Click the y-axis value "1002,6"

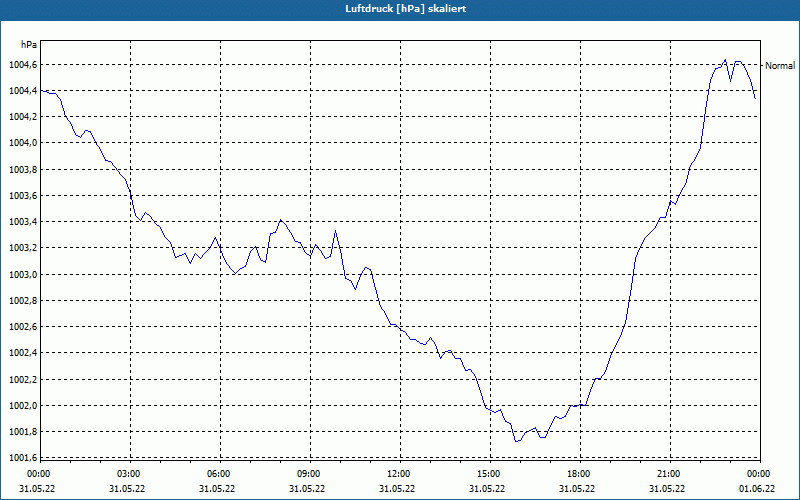[23, 327]
